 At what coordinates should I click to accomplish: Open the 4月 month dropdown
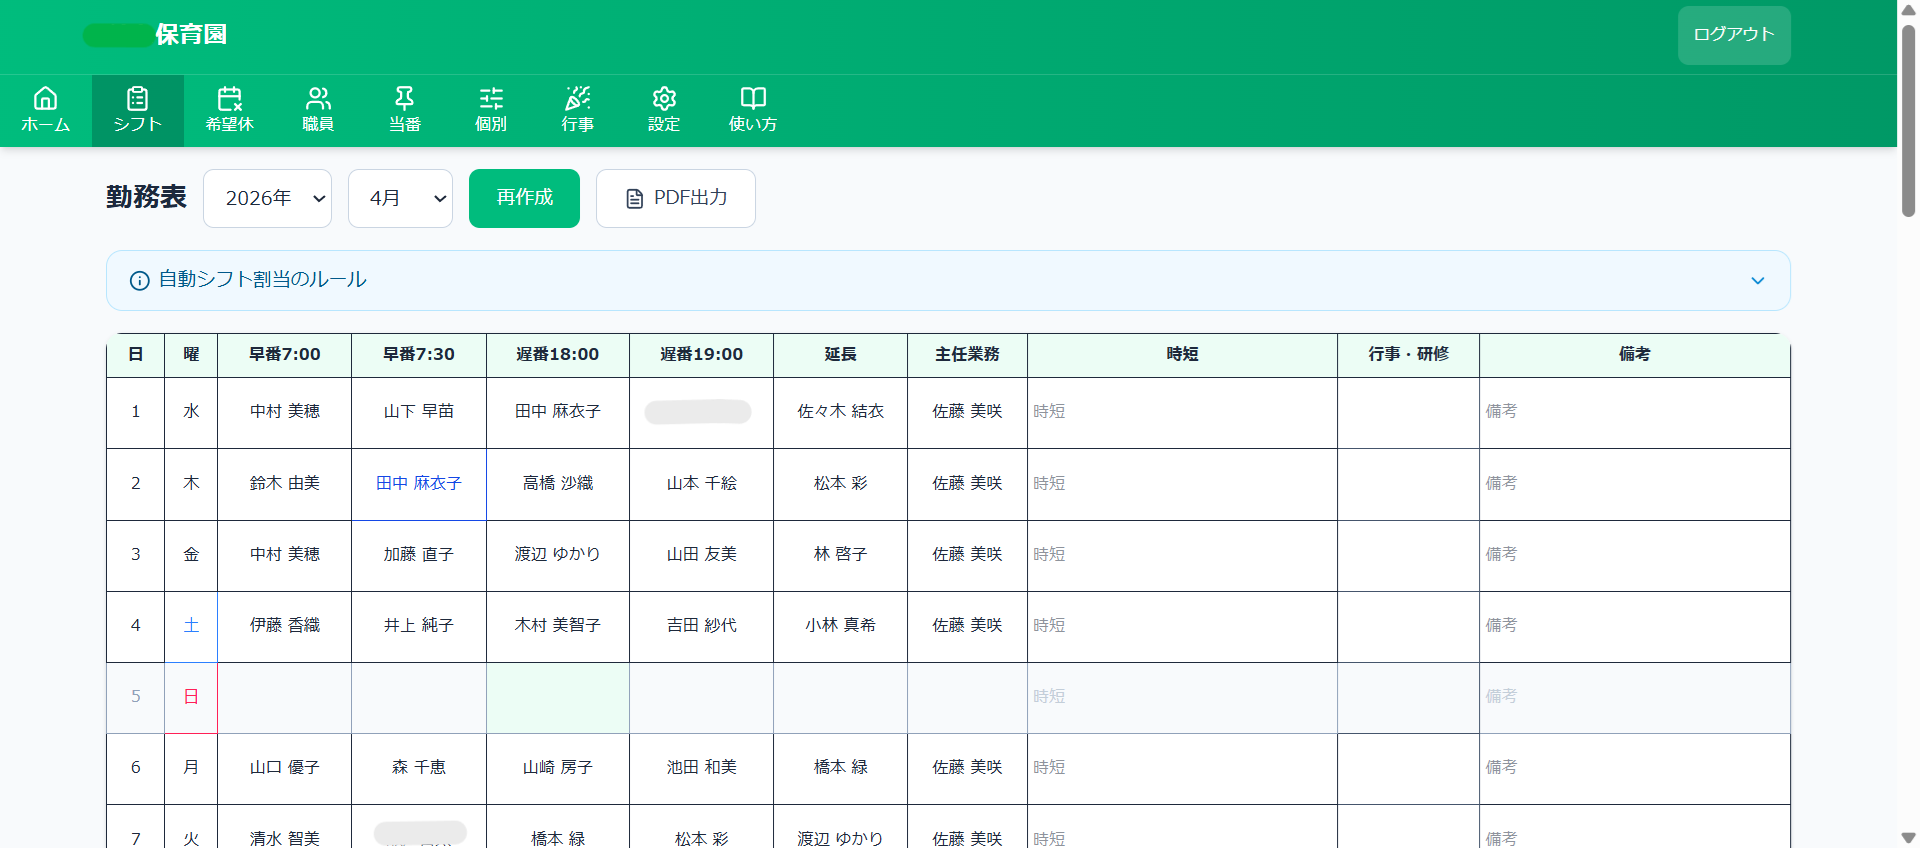point(400,198)
